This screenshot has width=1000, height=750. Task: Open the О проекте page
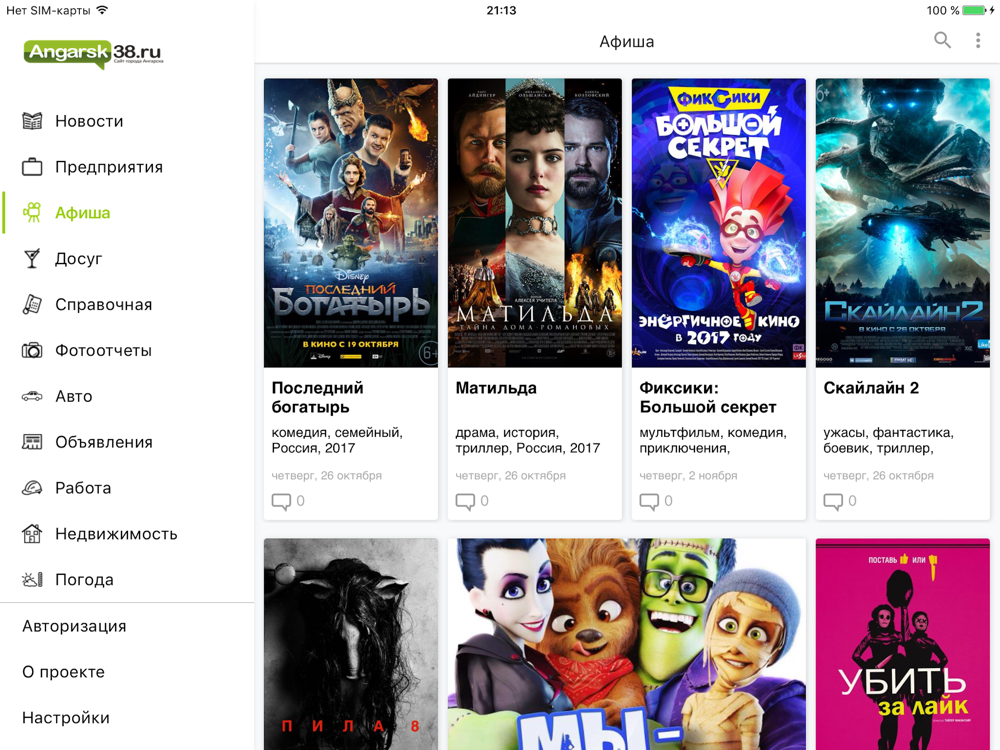click(64, 672)
